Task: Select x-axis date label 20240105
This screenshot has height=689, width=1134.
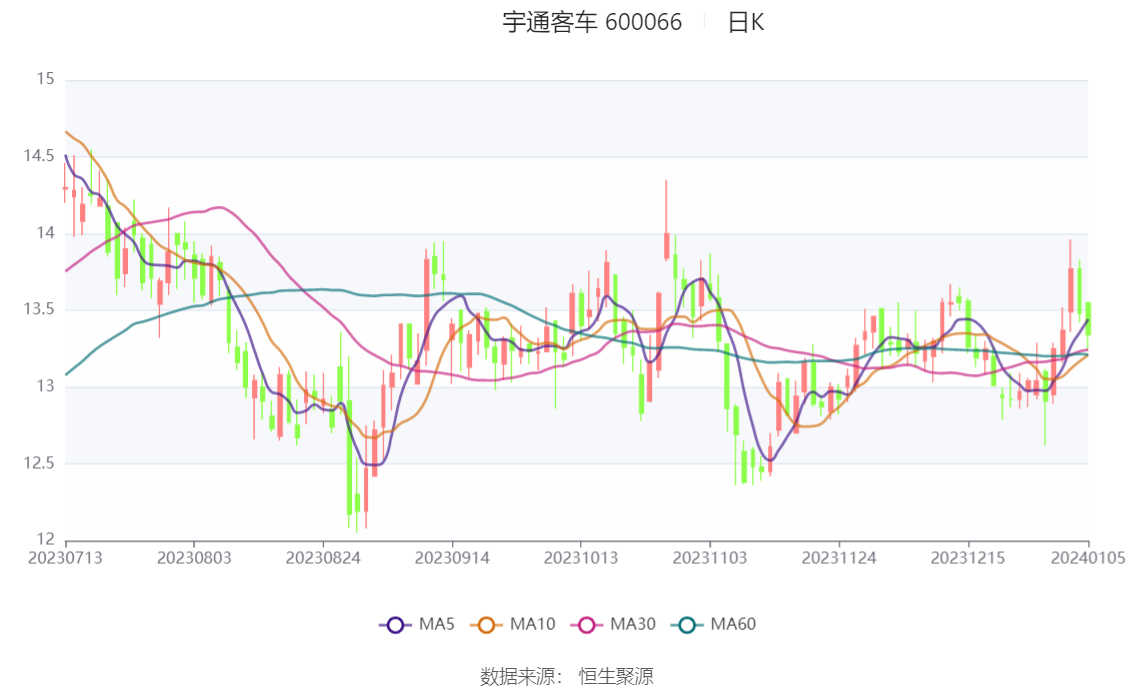Action: [x=1088, y=558]
